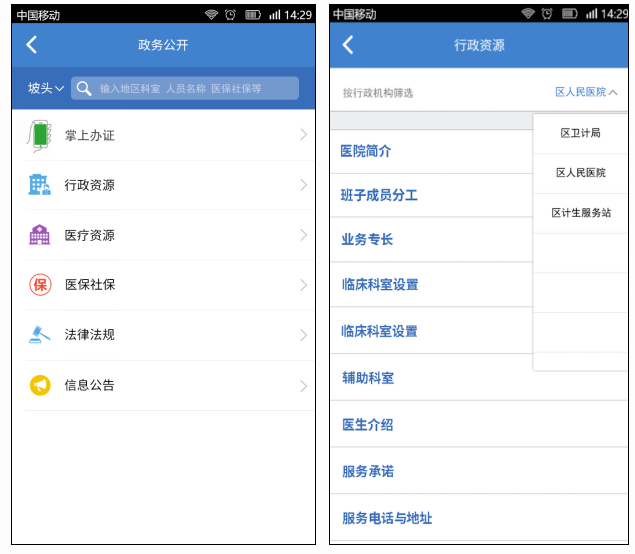Image resolution: width=635 pixels, height=554 pixels.
Task: Tap the 信息公告 megaphone icon
Action: click(x=39, y=385)
